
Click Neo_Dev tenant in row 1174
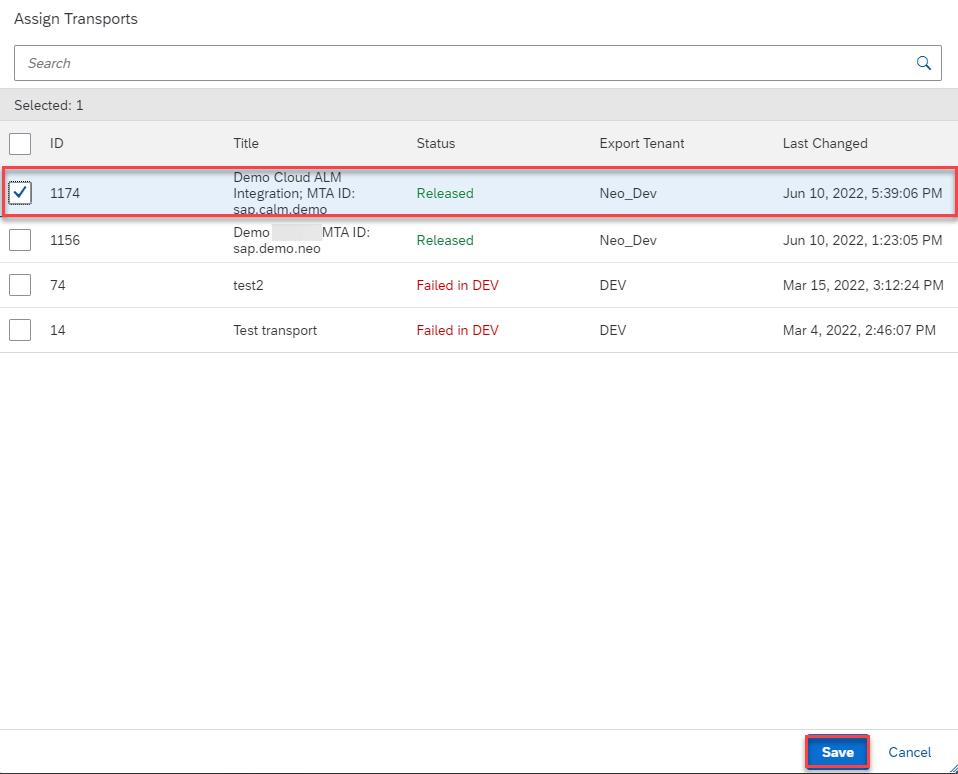coord(628,193)
